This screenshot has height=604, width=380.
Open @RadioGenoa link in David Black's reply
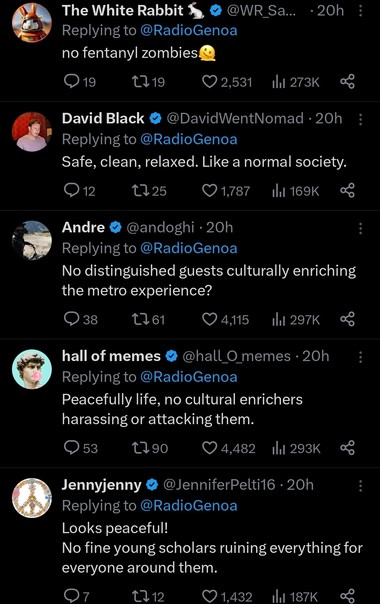(x=188, y=139)
